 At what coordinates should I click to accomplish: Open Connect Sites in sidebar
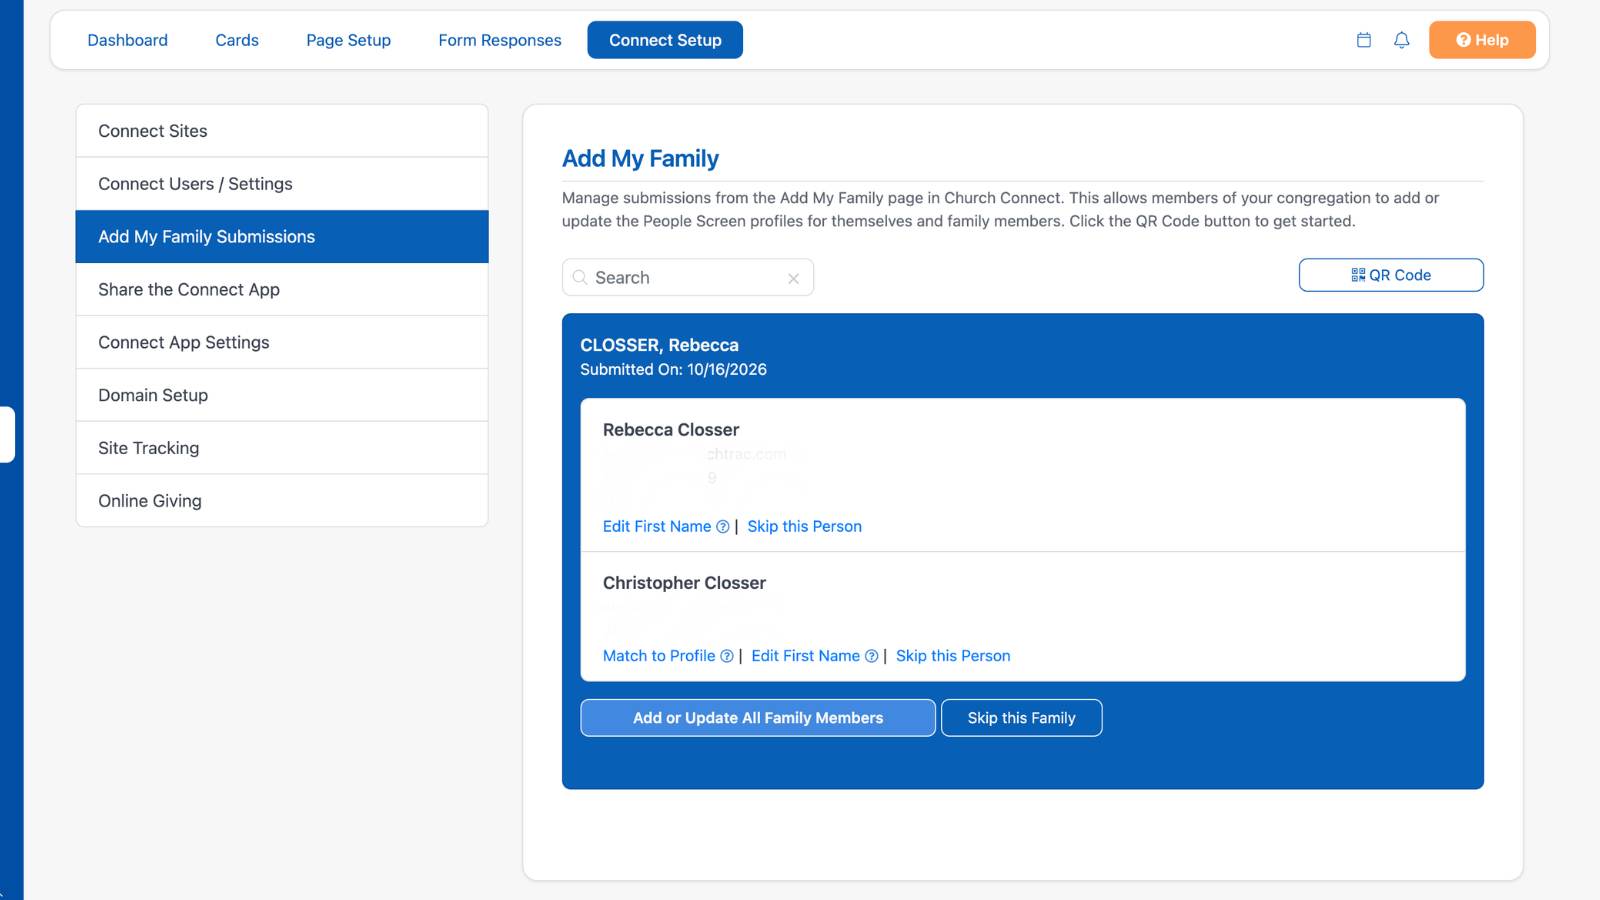coord(282,131)
